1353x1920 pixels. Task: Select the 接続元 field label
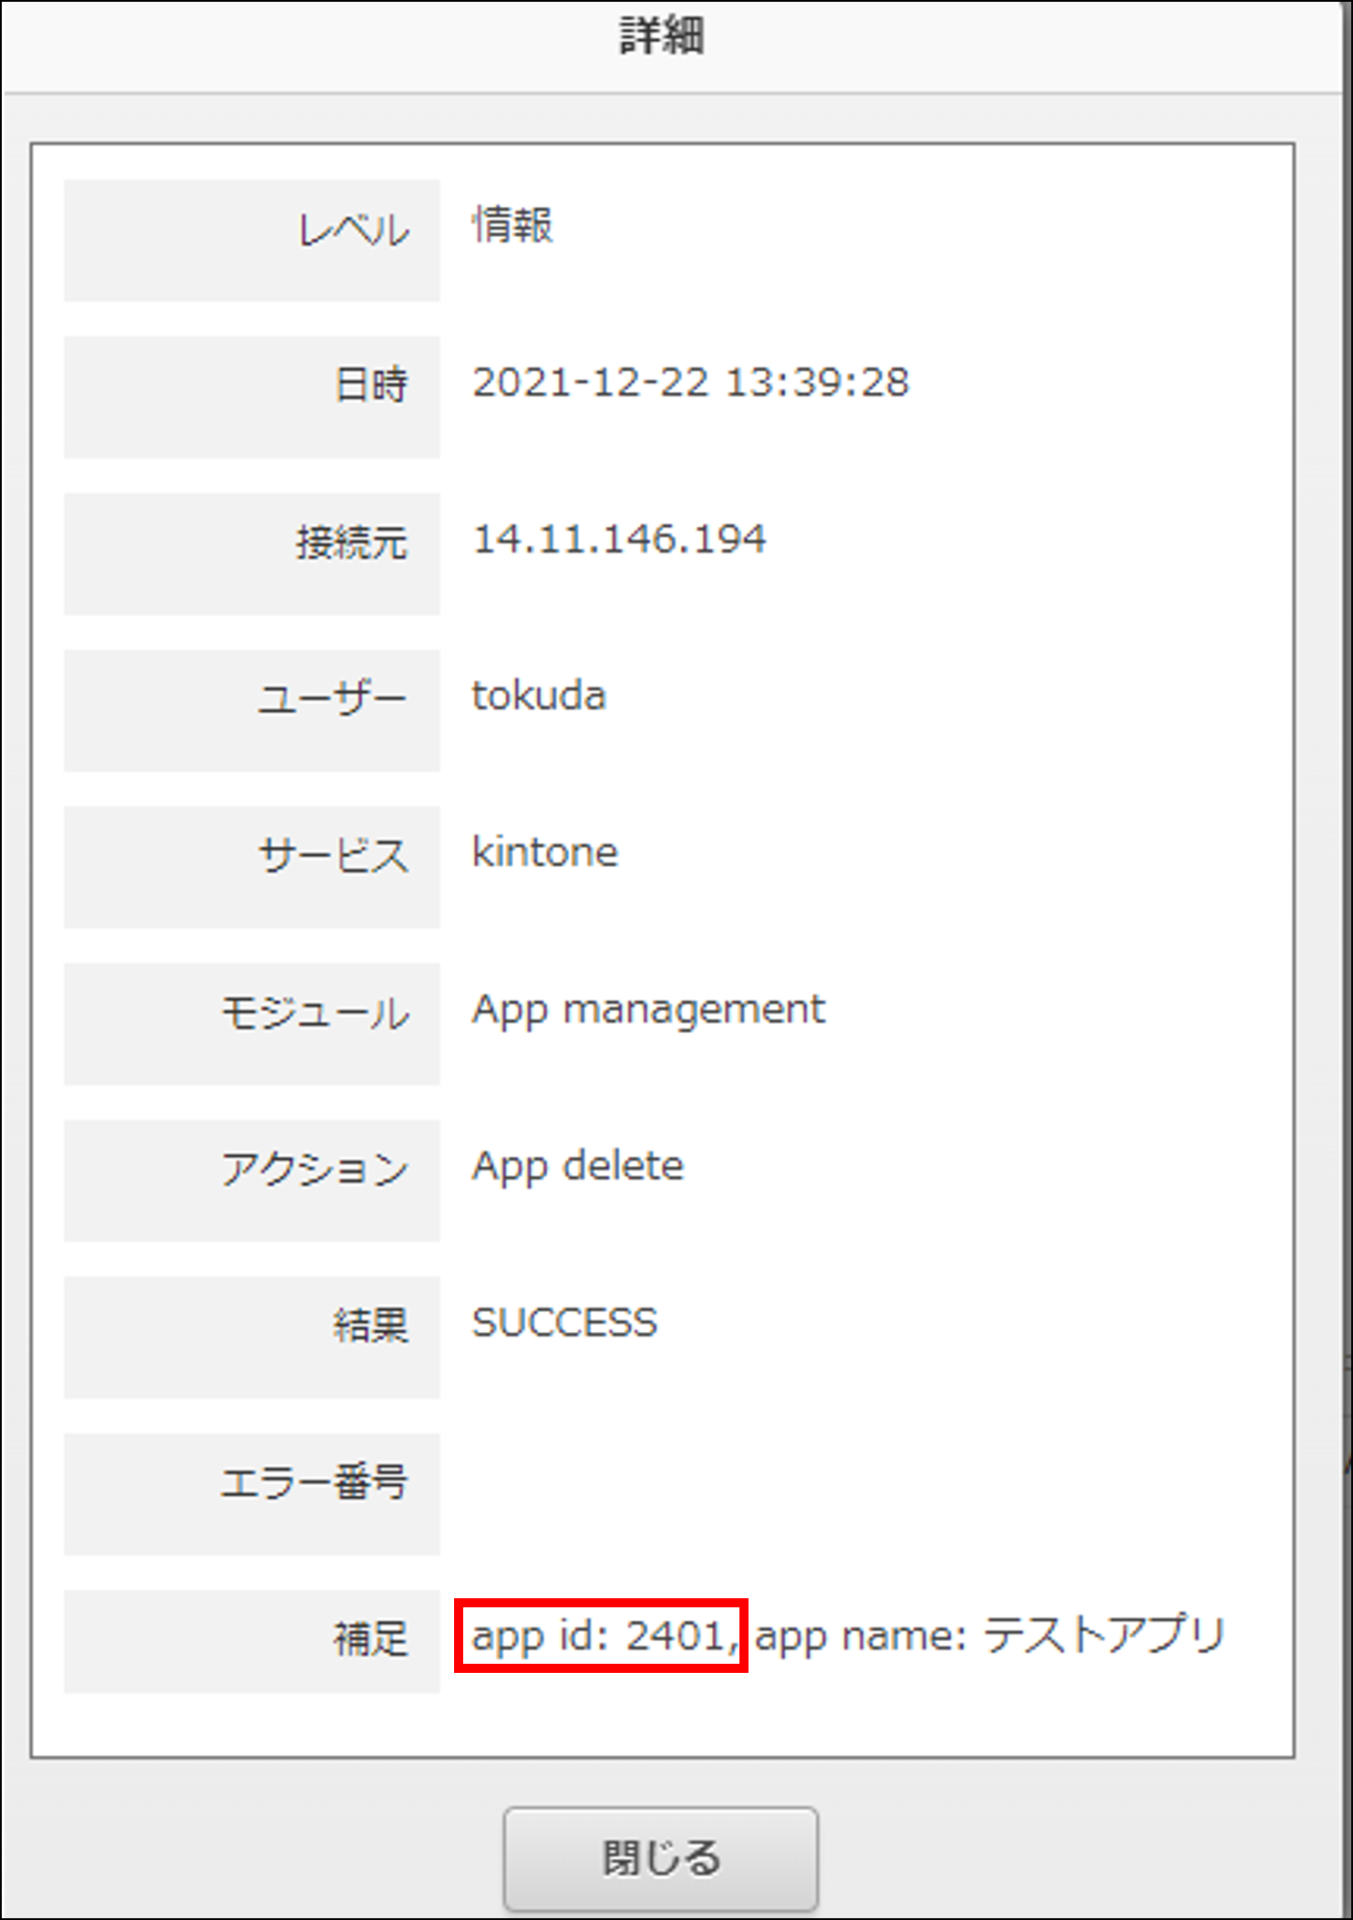tap(351, 542)
